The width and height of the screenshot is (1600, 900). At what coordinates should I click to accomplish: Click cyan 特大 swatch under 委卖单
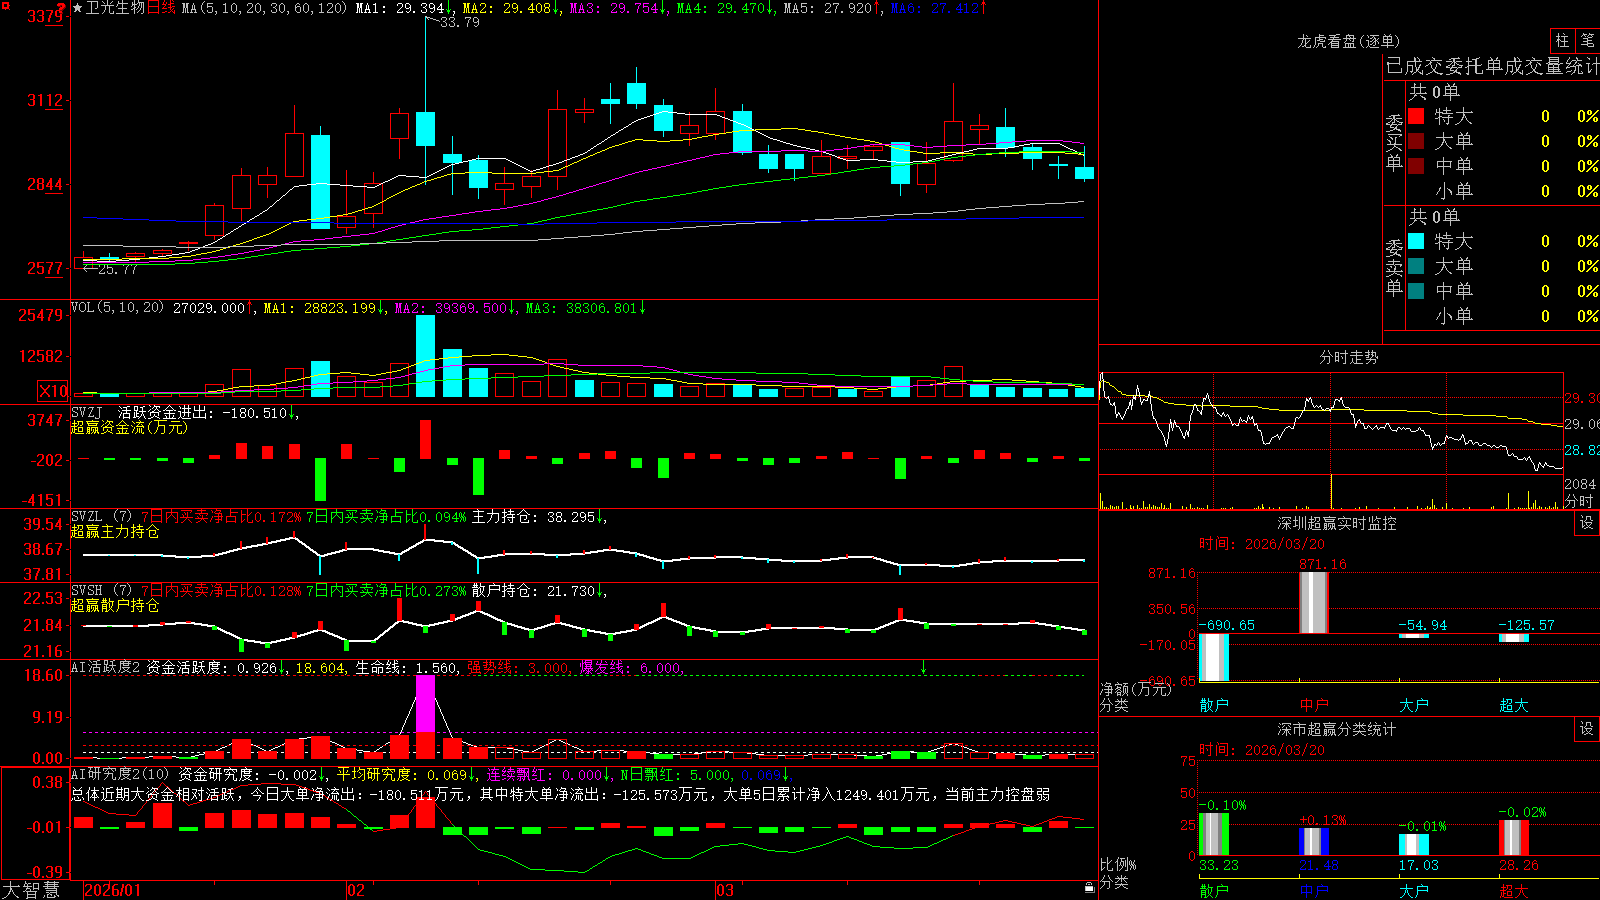(x=1416, y=241)
